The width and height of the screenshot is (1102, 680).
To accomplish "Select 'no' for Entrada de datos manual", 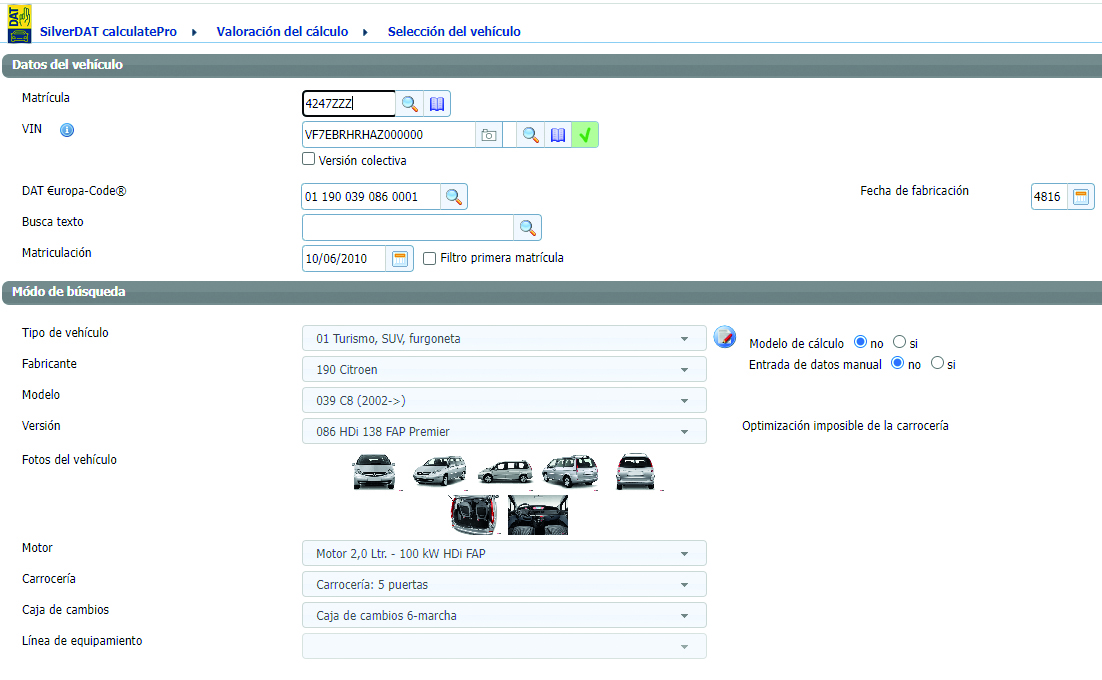I will coord(897,363).
